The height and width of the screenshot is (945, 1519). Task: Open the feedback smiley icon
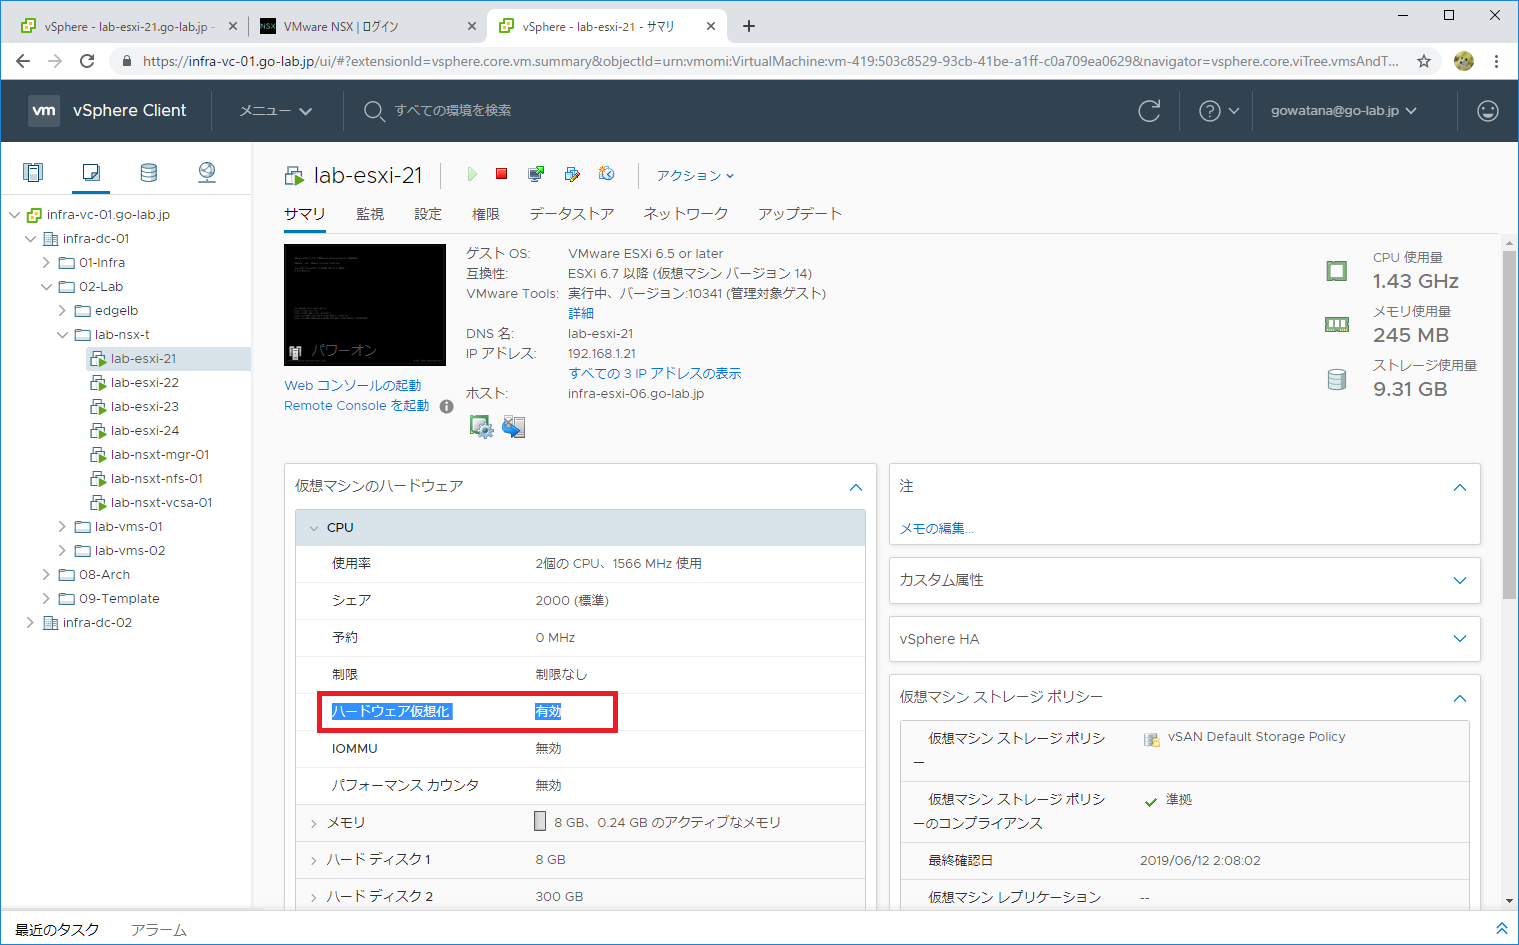[x=1487, y=111]
